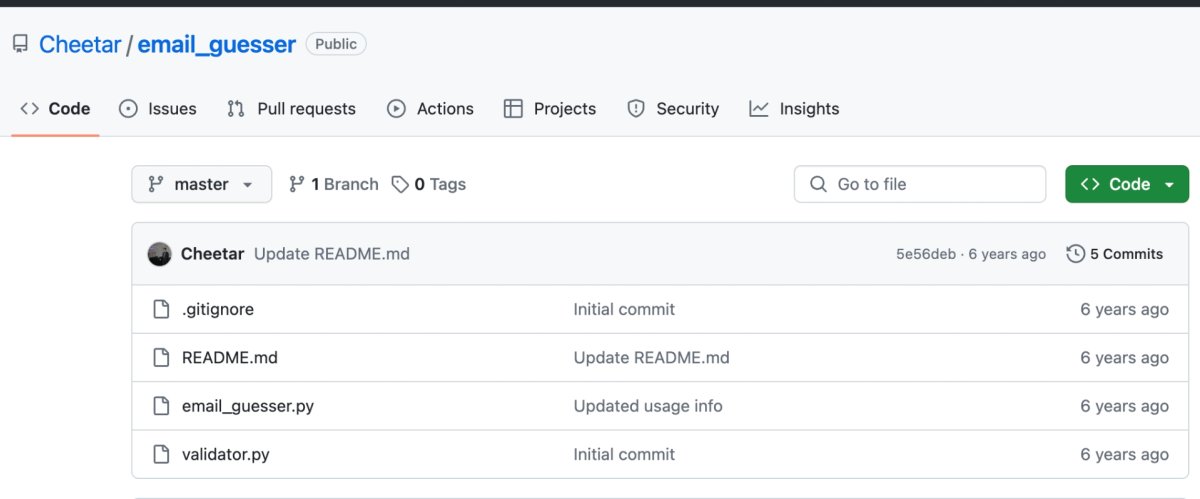Open the email_guesser.py file
Screen dimensions: 1200x499
point(248,406)
